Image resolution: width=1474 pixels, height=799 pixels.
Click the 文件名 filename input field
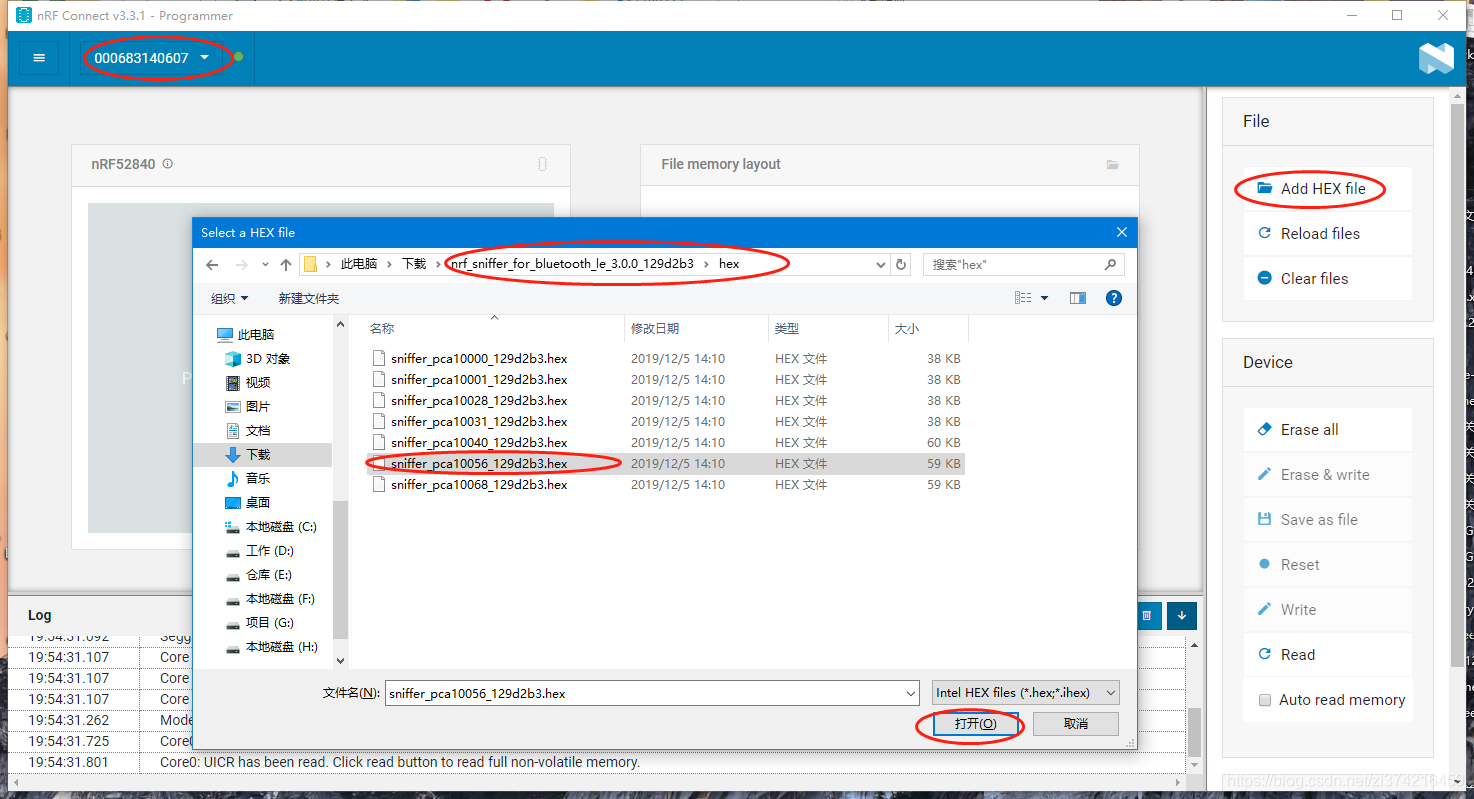tap(651, 693)
